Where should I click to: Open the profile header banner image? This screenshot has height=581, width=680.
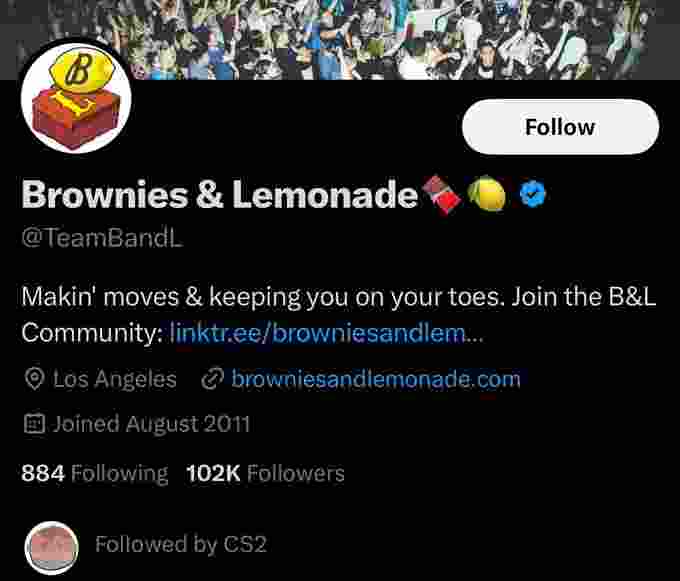340,40
